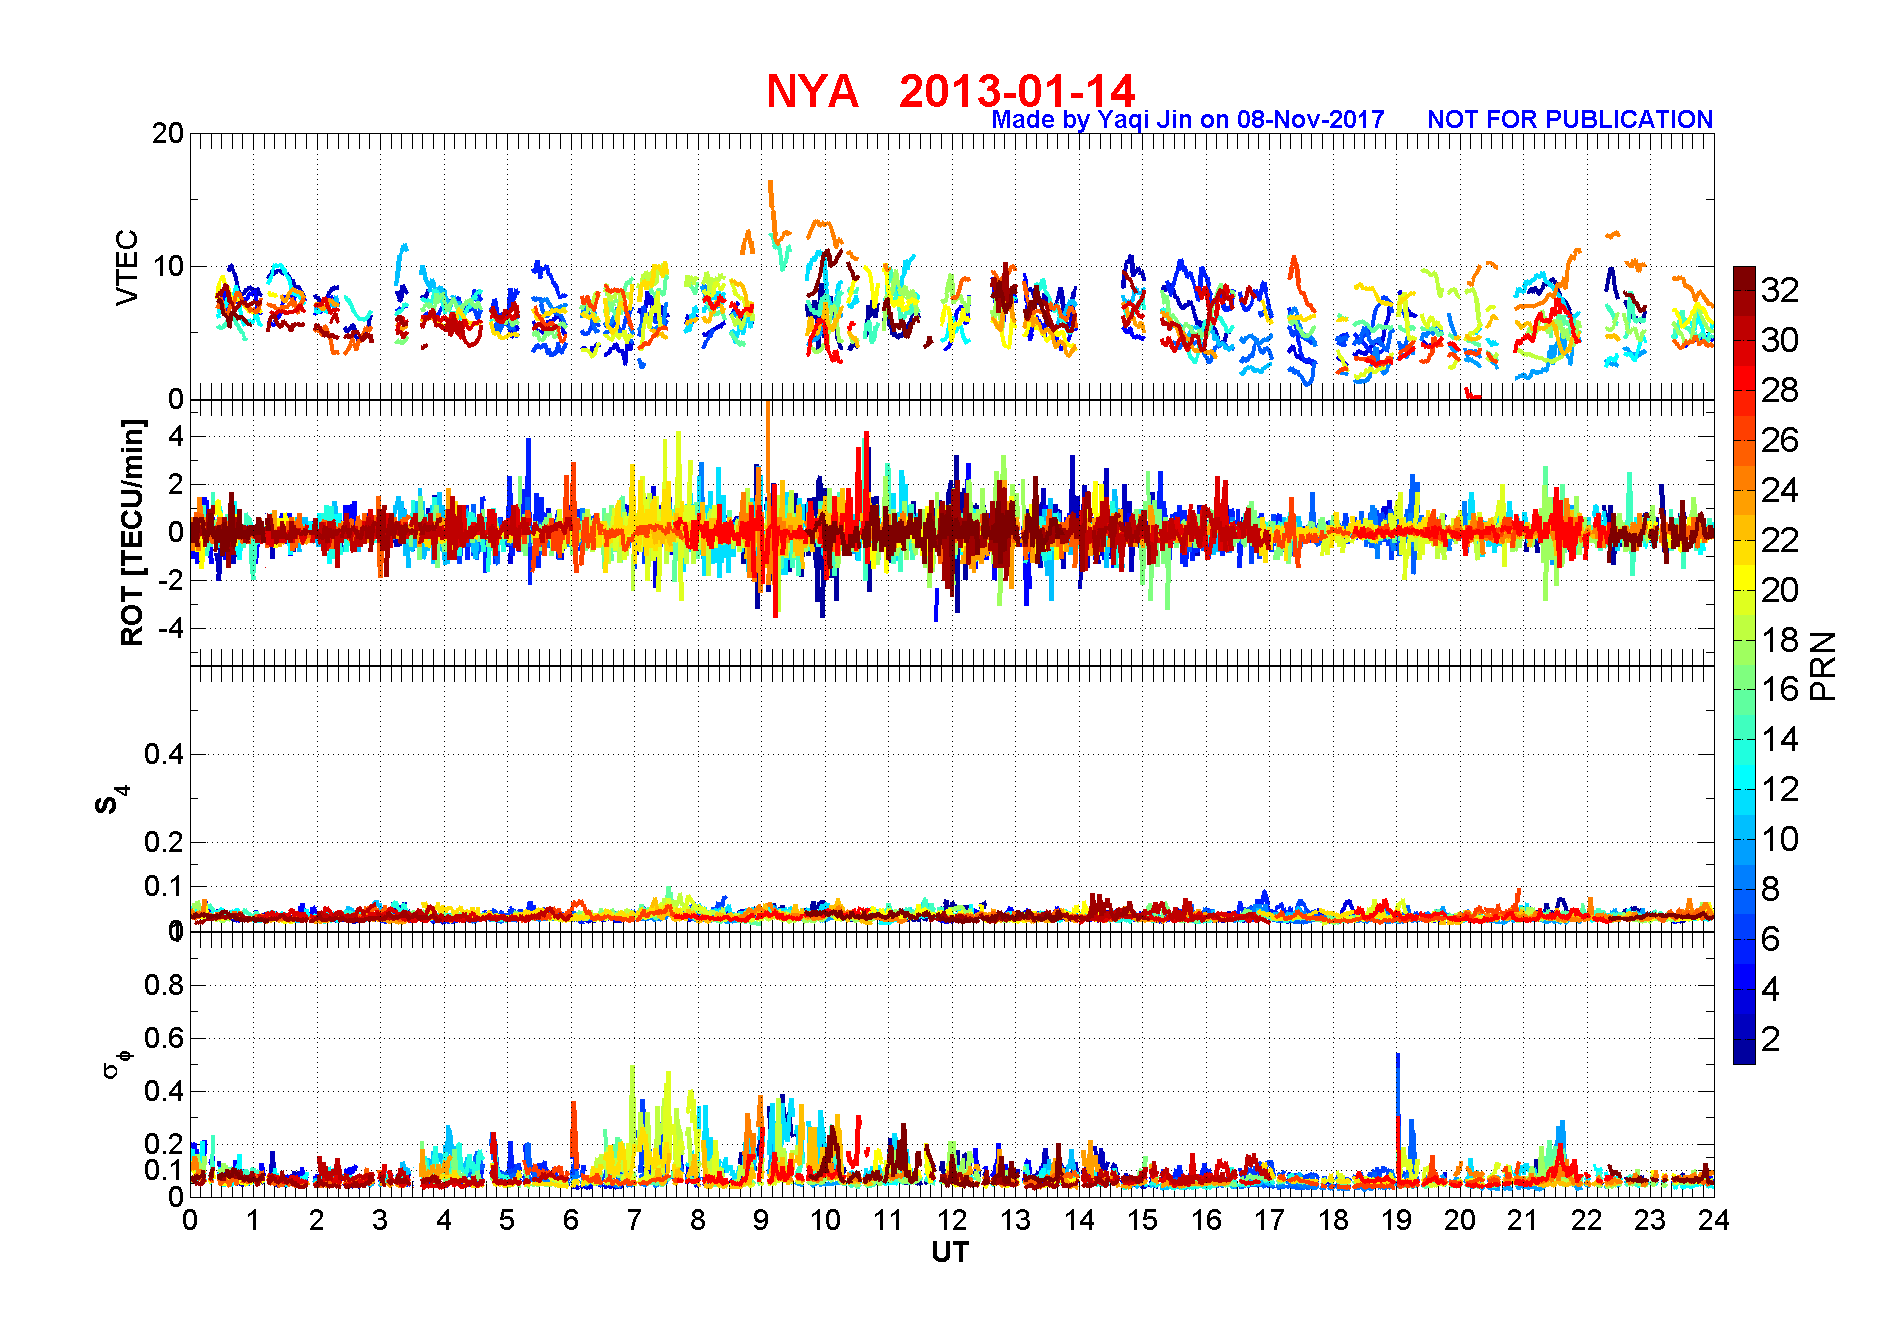
Task: Click the S4 plot panel
Action: (952, 799)
